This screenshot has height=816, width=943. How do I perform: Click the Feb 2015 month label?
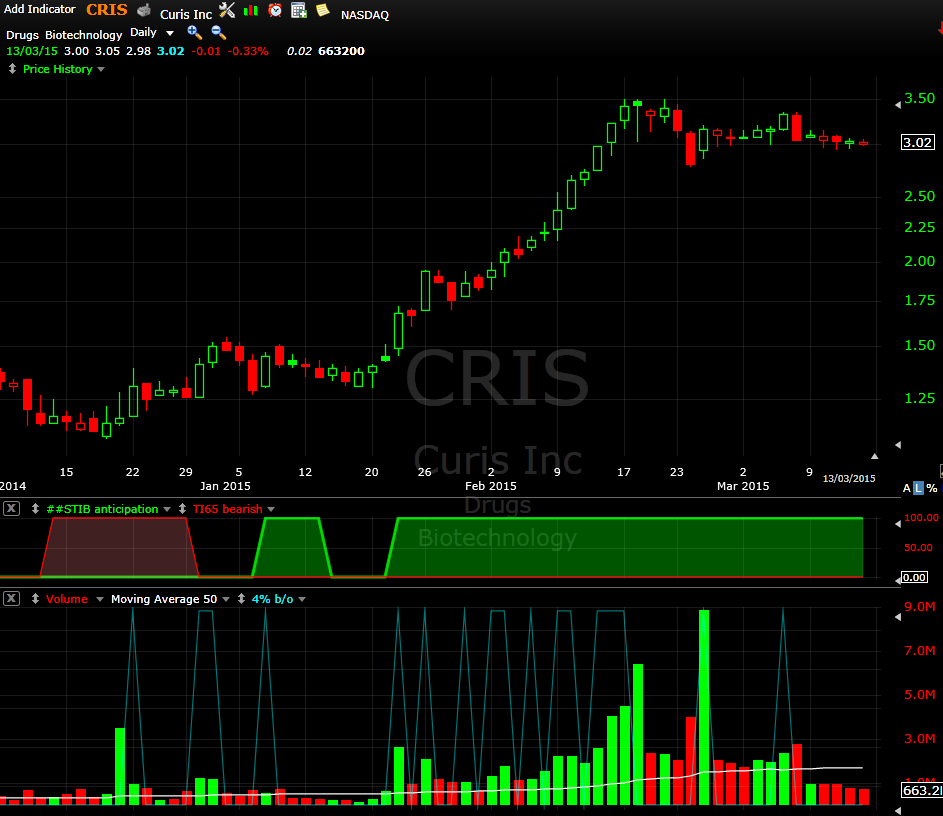pos(491,486)
